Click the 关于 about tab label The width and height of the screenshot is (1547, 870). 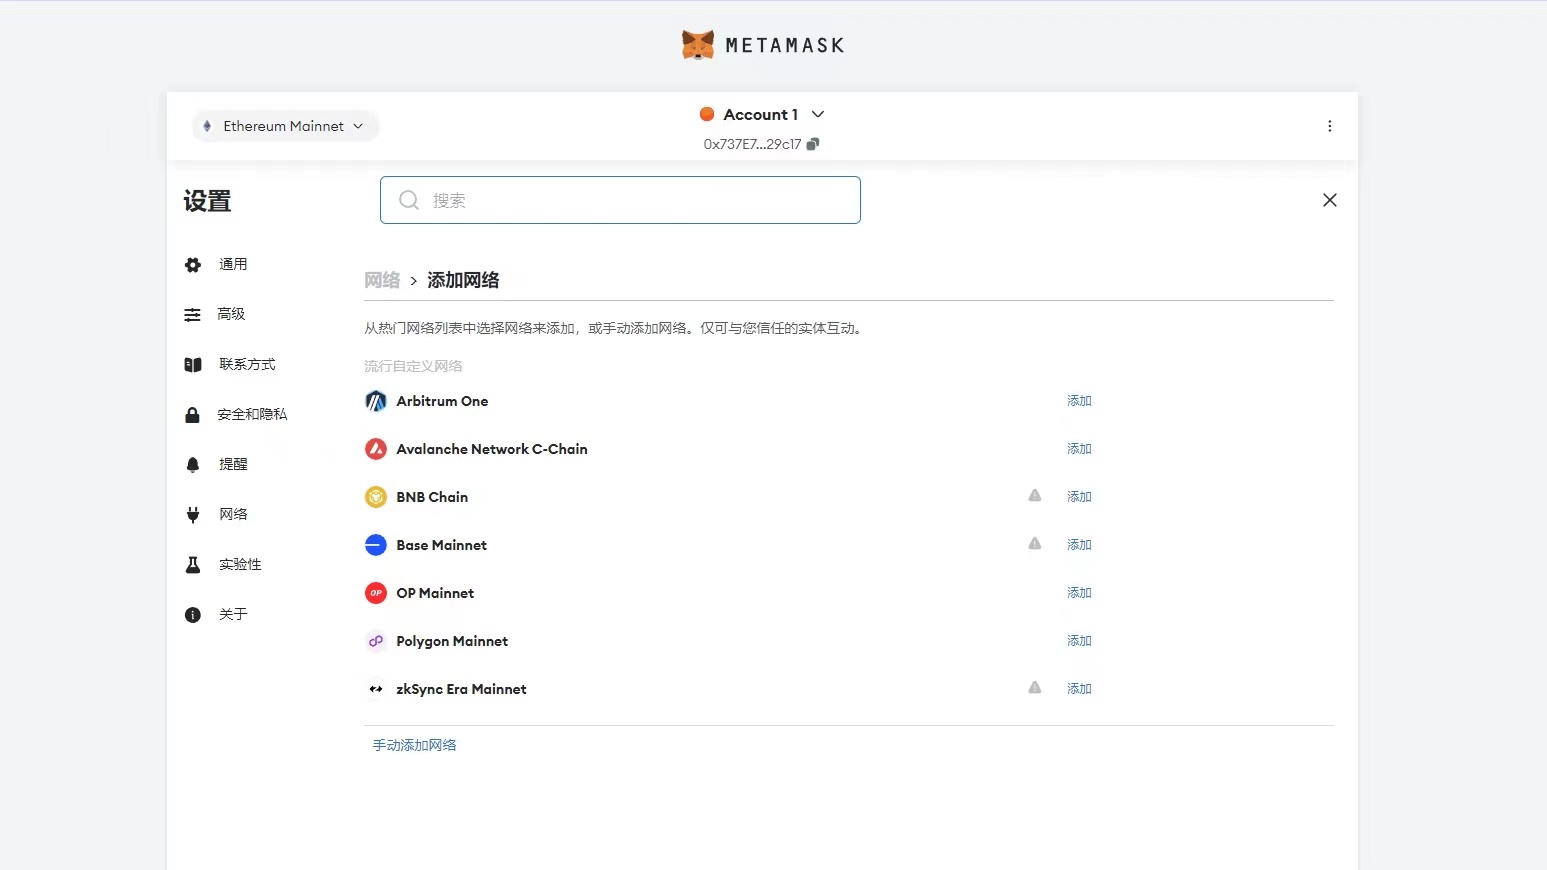pyautogui.click(x=233, y=614)
